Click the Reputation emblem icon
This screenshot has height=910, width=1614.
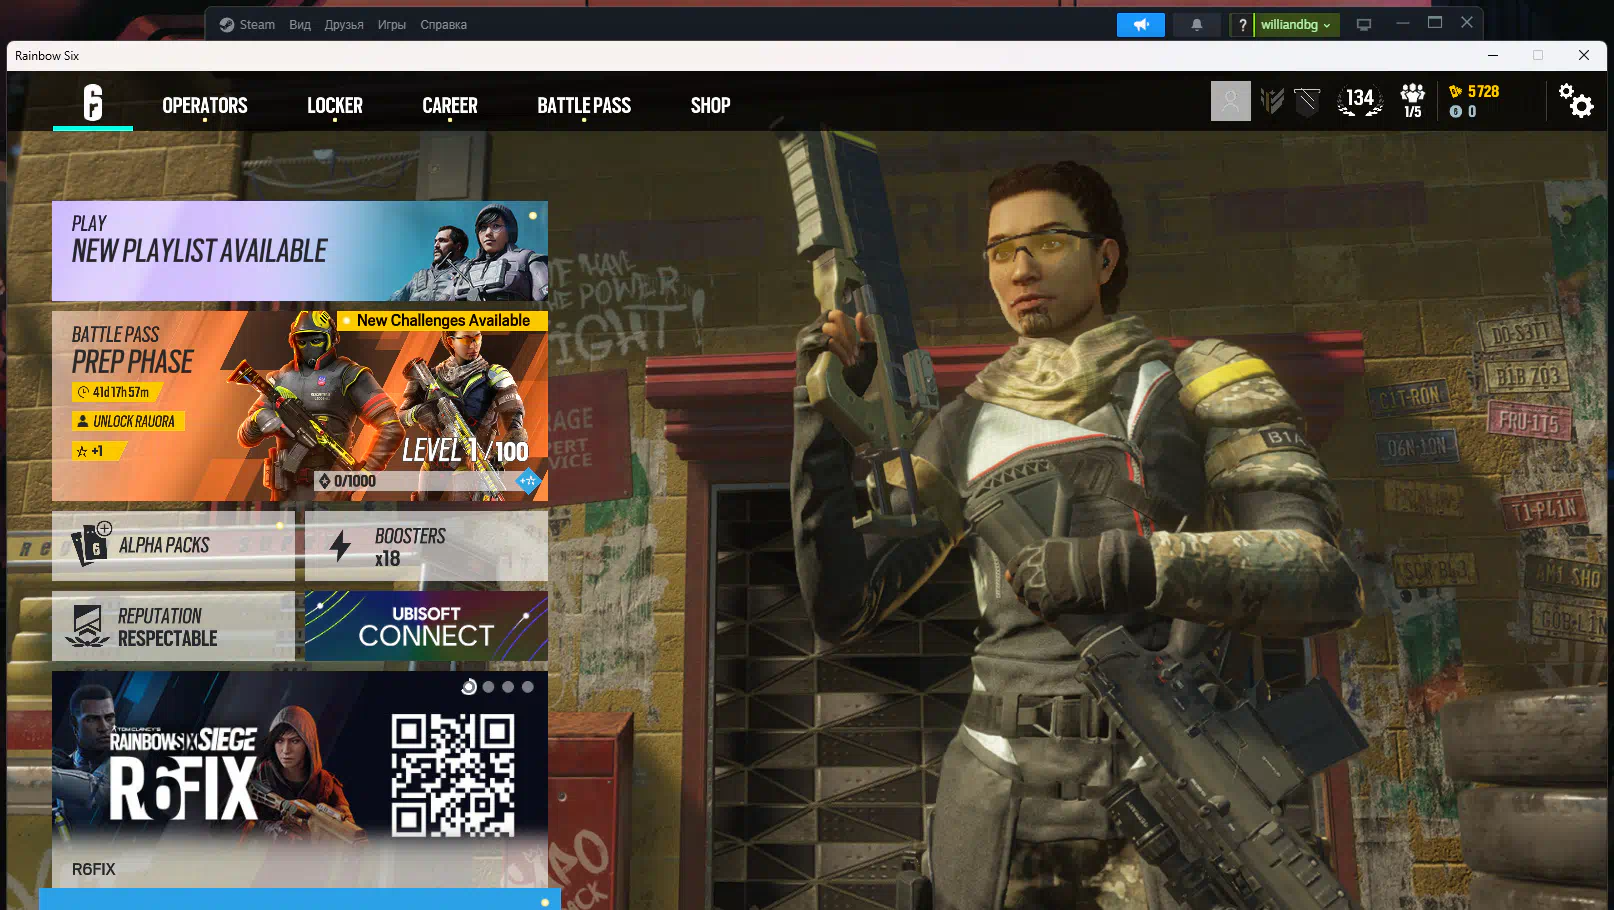click(88, 626)
